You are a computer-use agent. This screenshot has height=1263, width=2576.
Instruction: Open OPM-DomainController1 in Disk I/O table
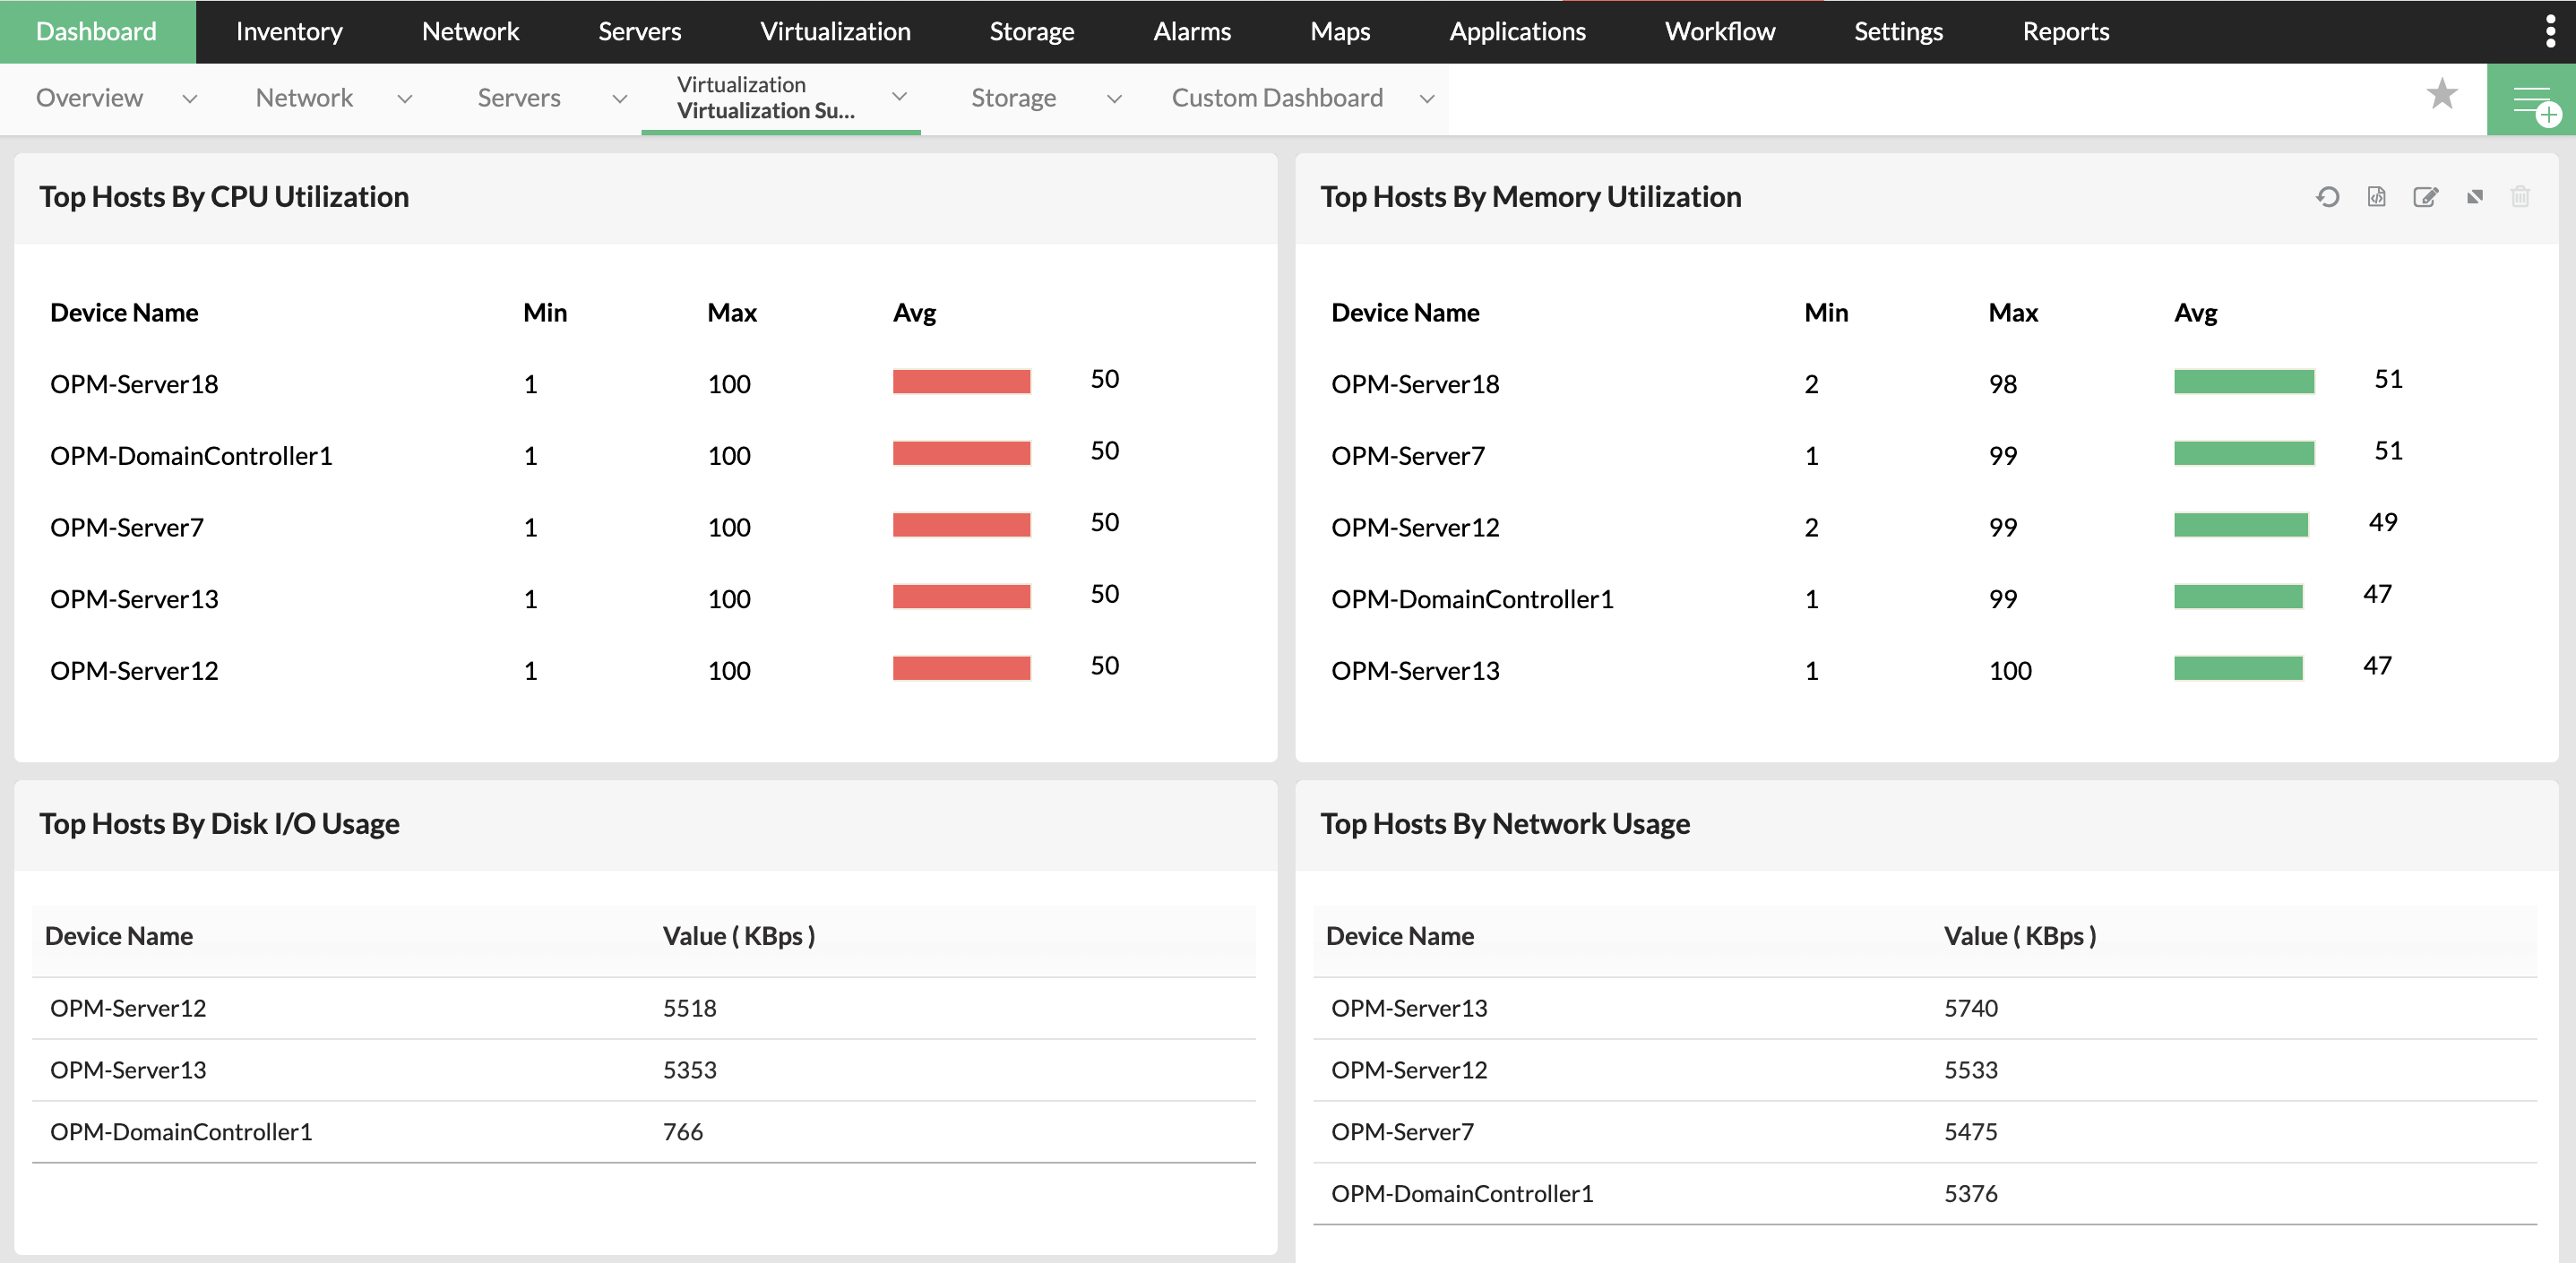tap(181, 1131)
